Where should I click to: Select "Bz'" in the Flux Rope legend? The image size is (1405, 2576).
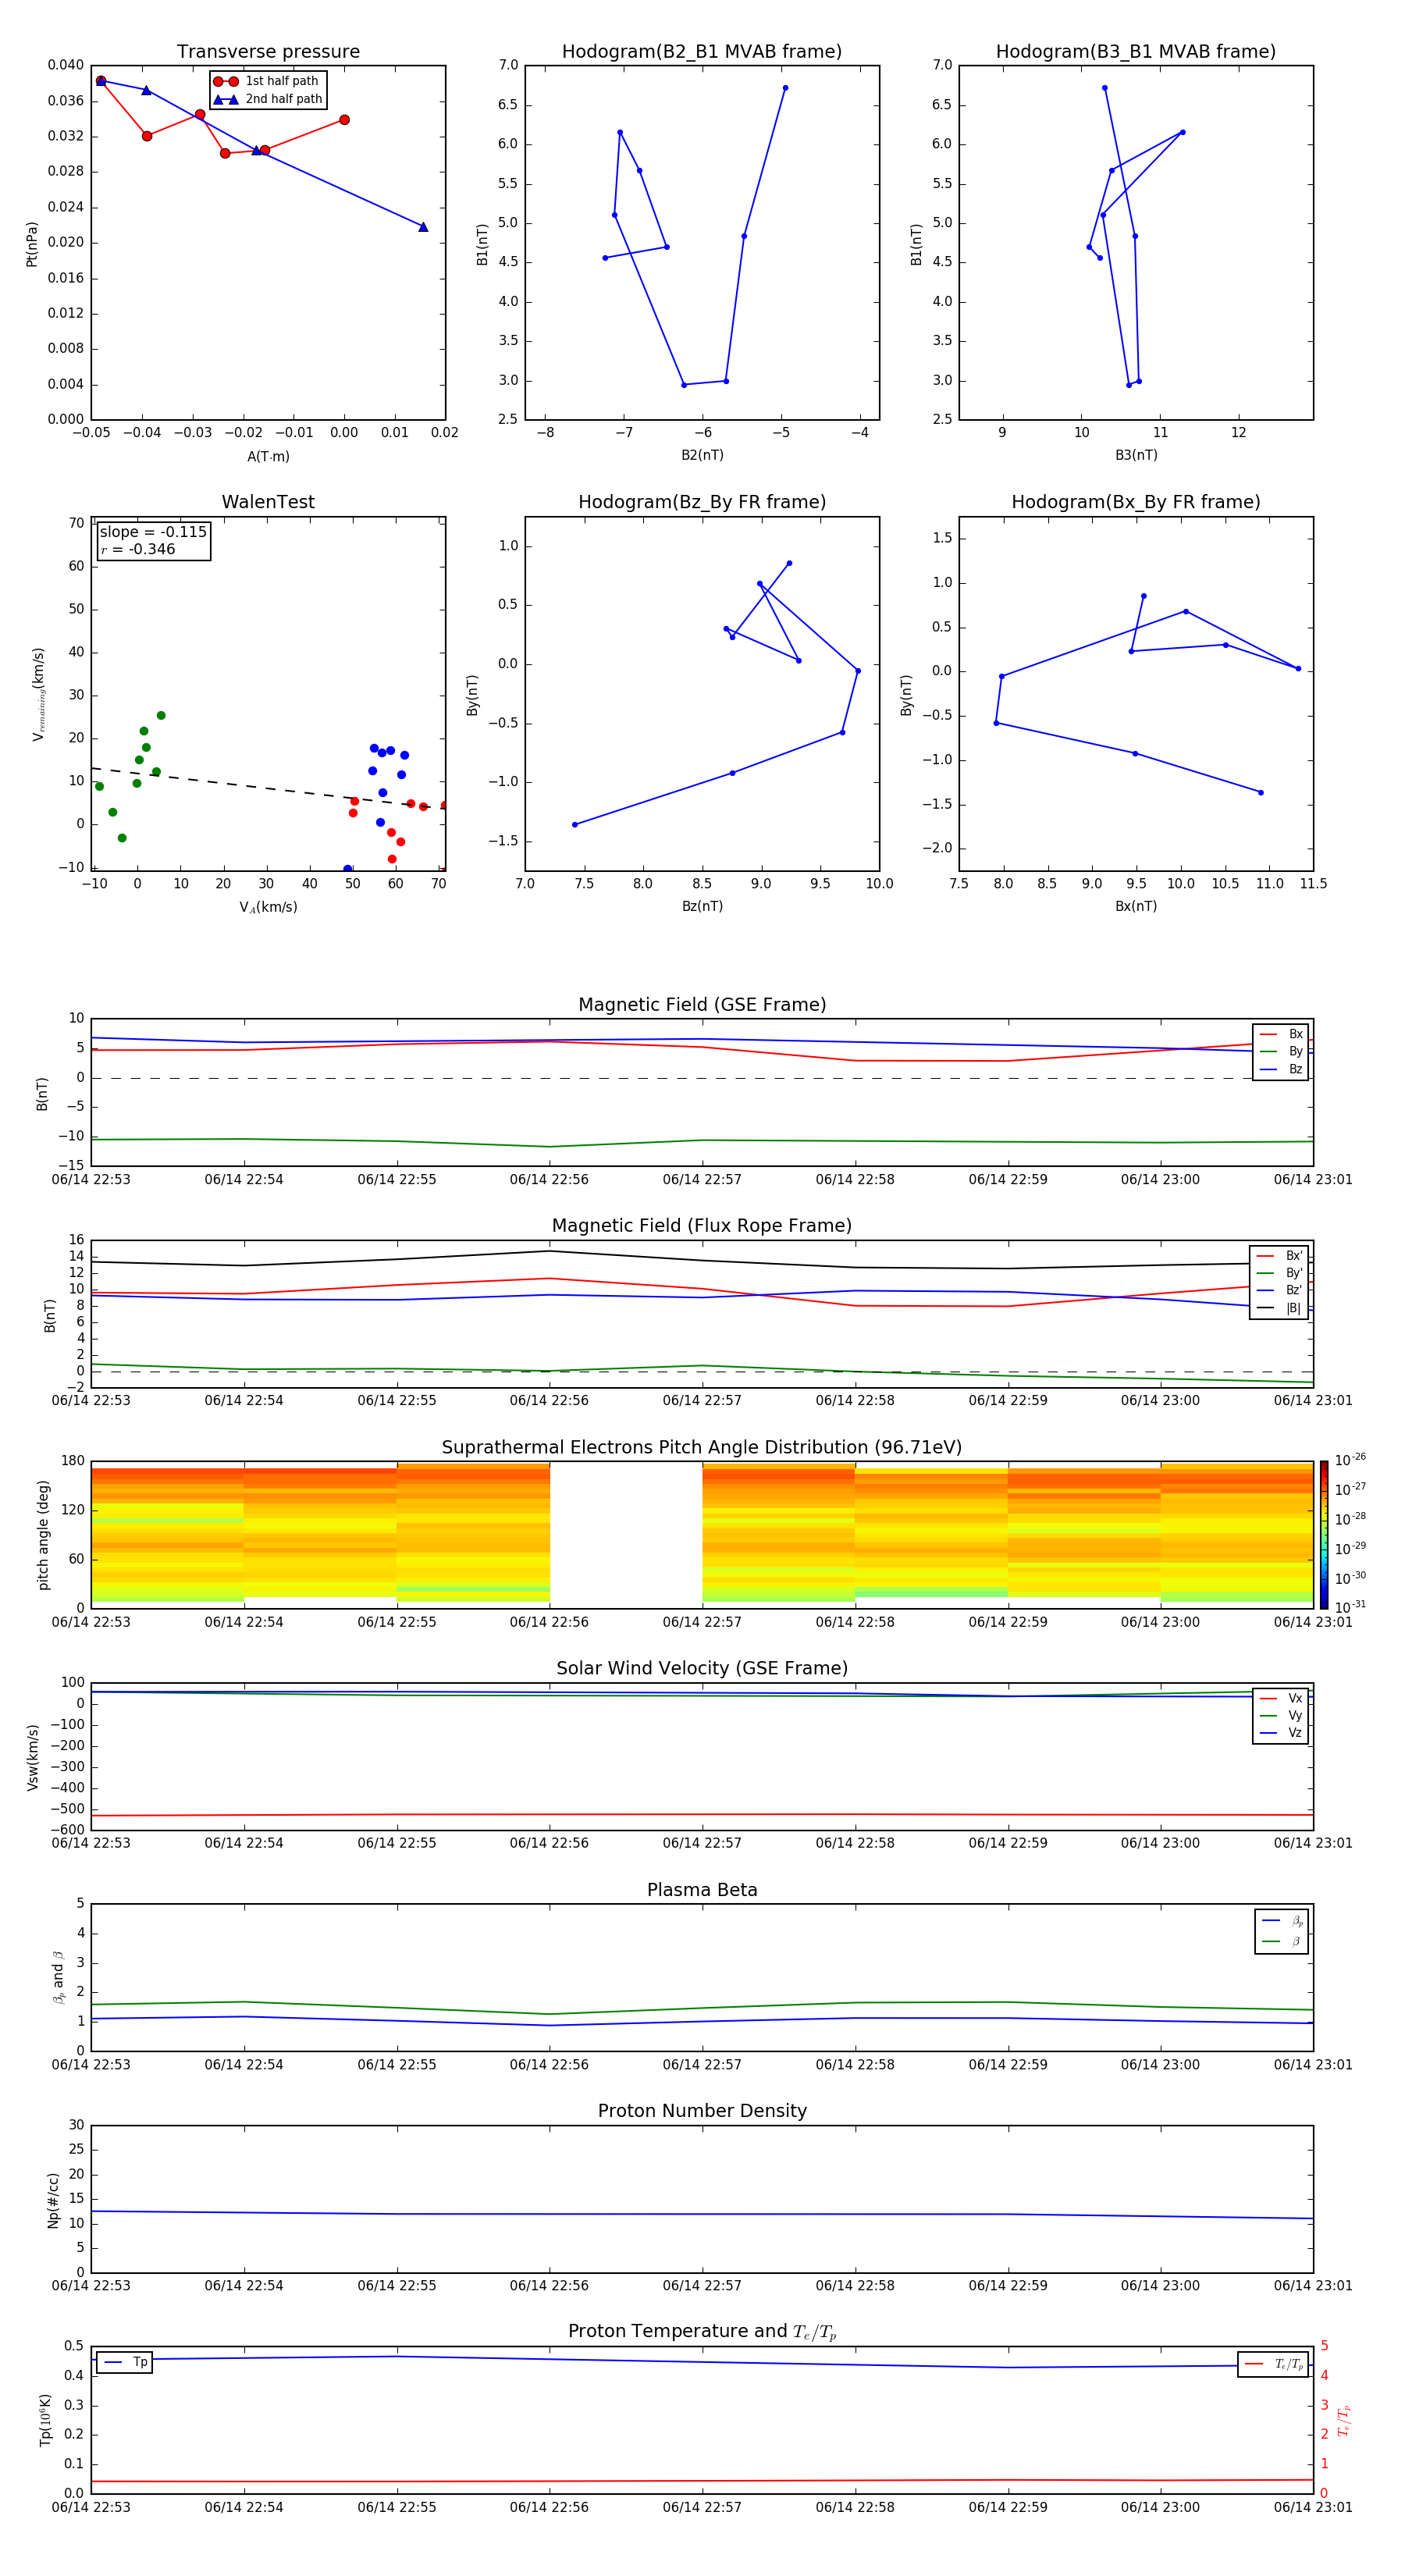click(x=1279, y=1290)
